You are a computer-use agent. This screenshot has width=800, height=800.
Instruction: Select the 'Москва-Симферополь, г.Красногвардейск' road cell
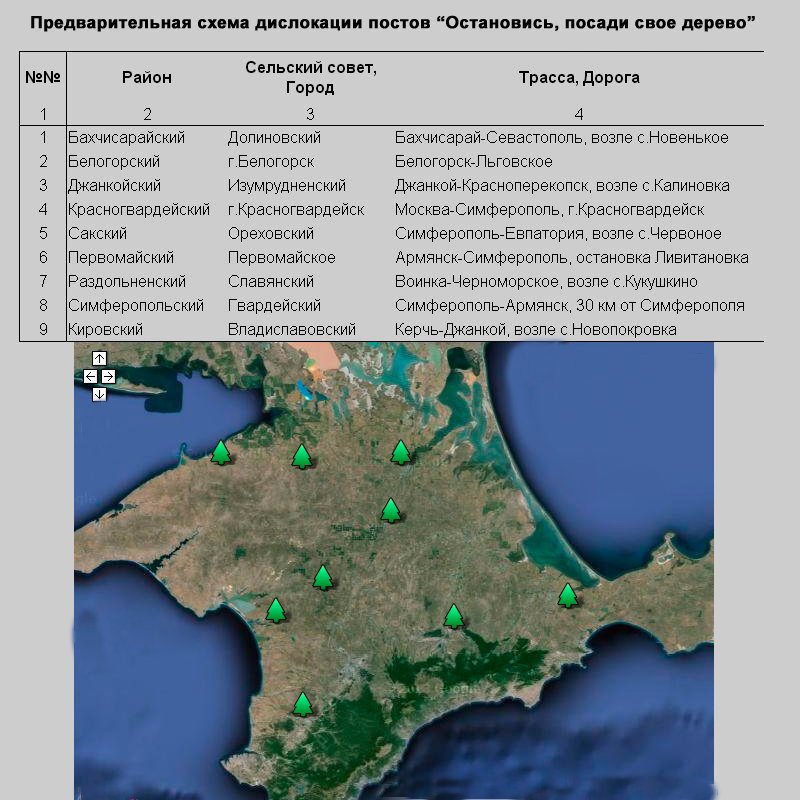[x=549, y=209]
